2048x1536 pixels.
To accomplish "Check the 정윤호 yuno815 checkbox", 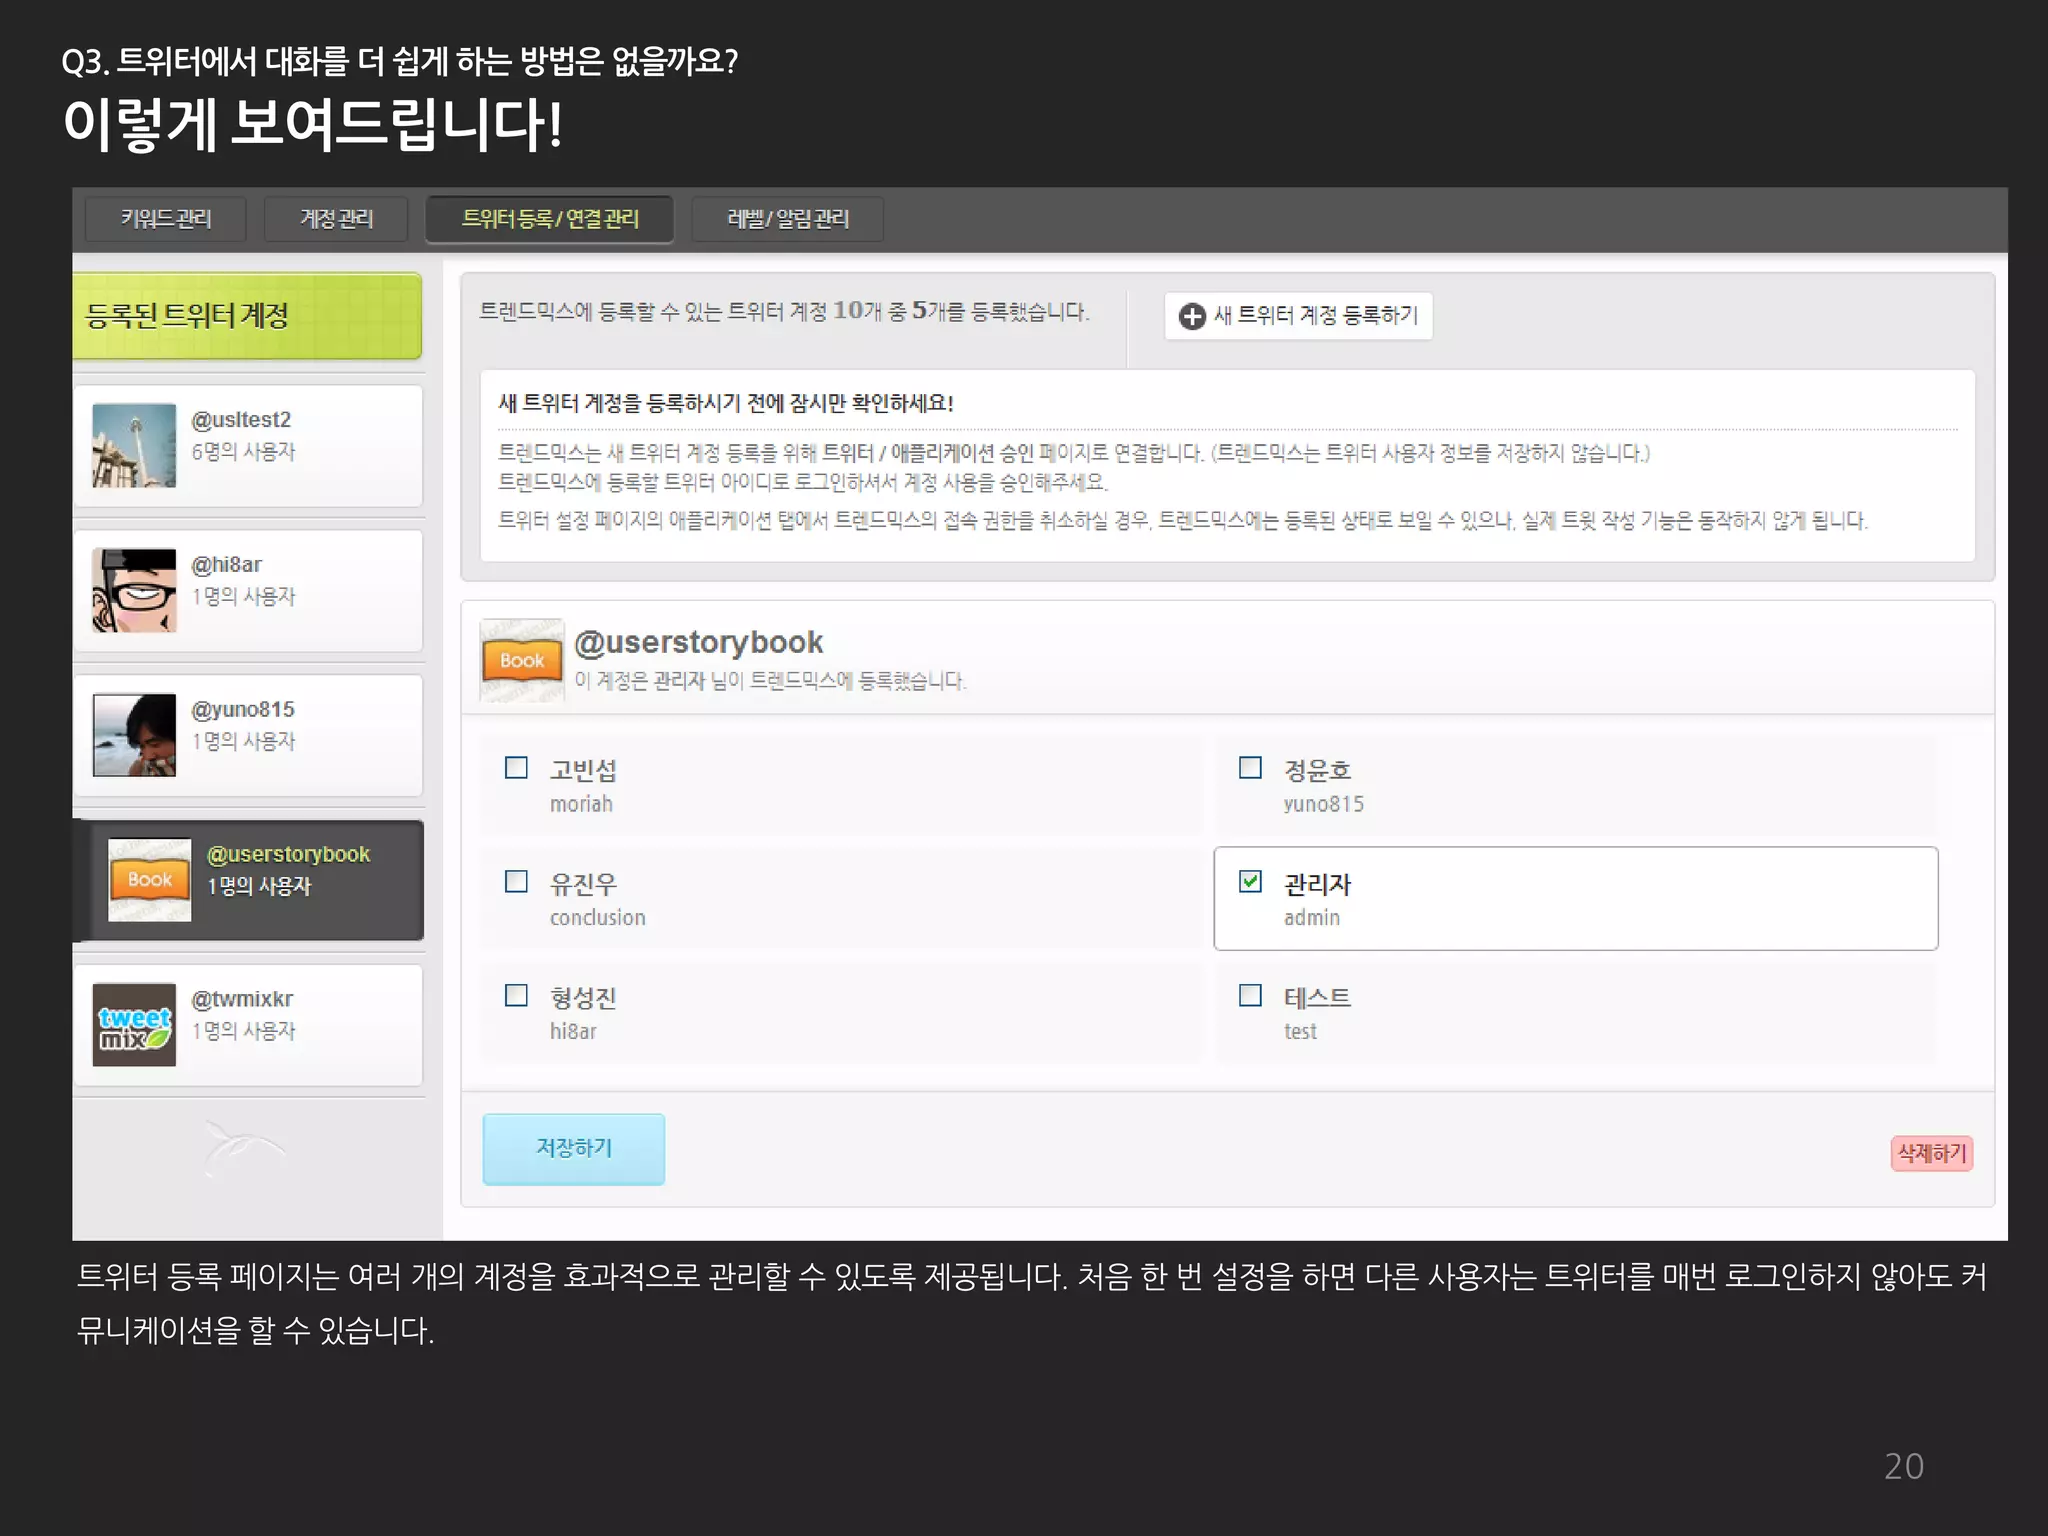I will click(x=1250, y=768).
